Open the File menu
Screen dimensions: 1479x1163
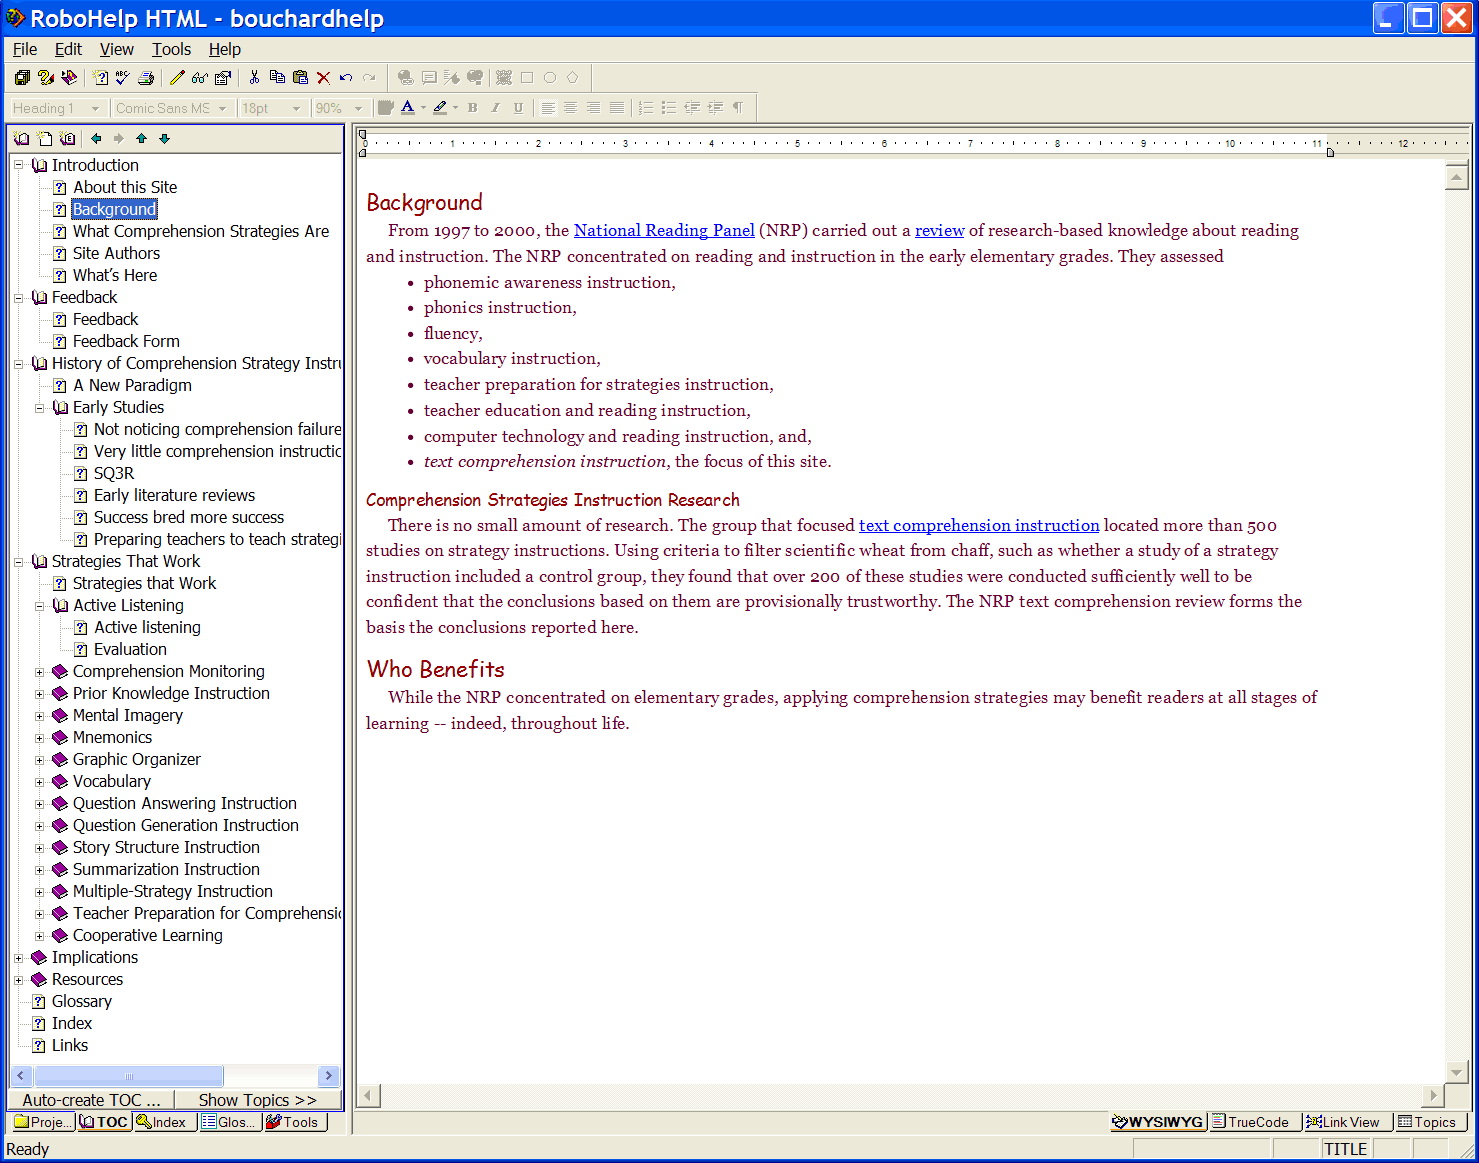(25, 49)
